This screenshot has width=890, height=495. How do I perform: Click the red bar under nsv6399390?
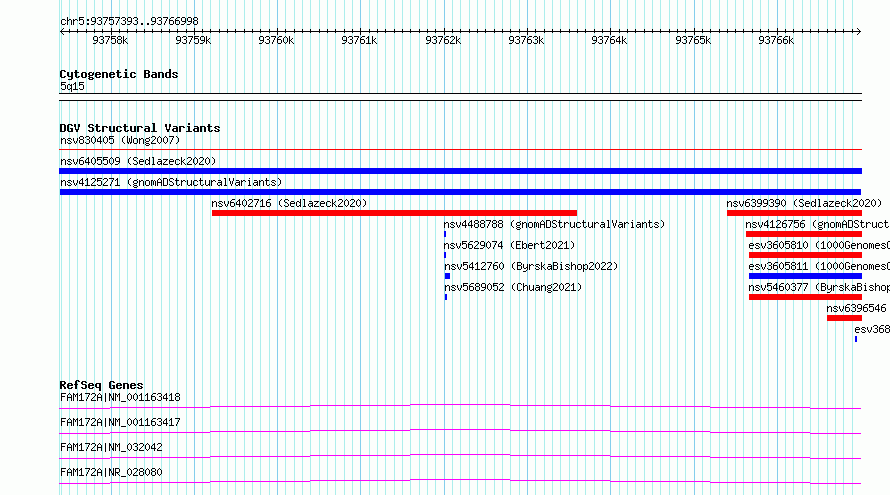[x=795, y=213]
